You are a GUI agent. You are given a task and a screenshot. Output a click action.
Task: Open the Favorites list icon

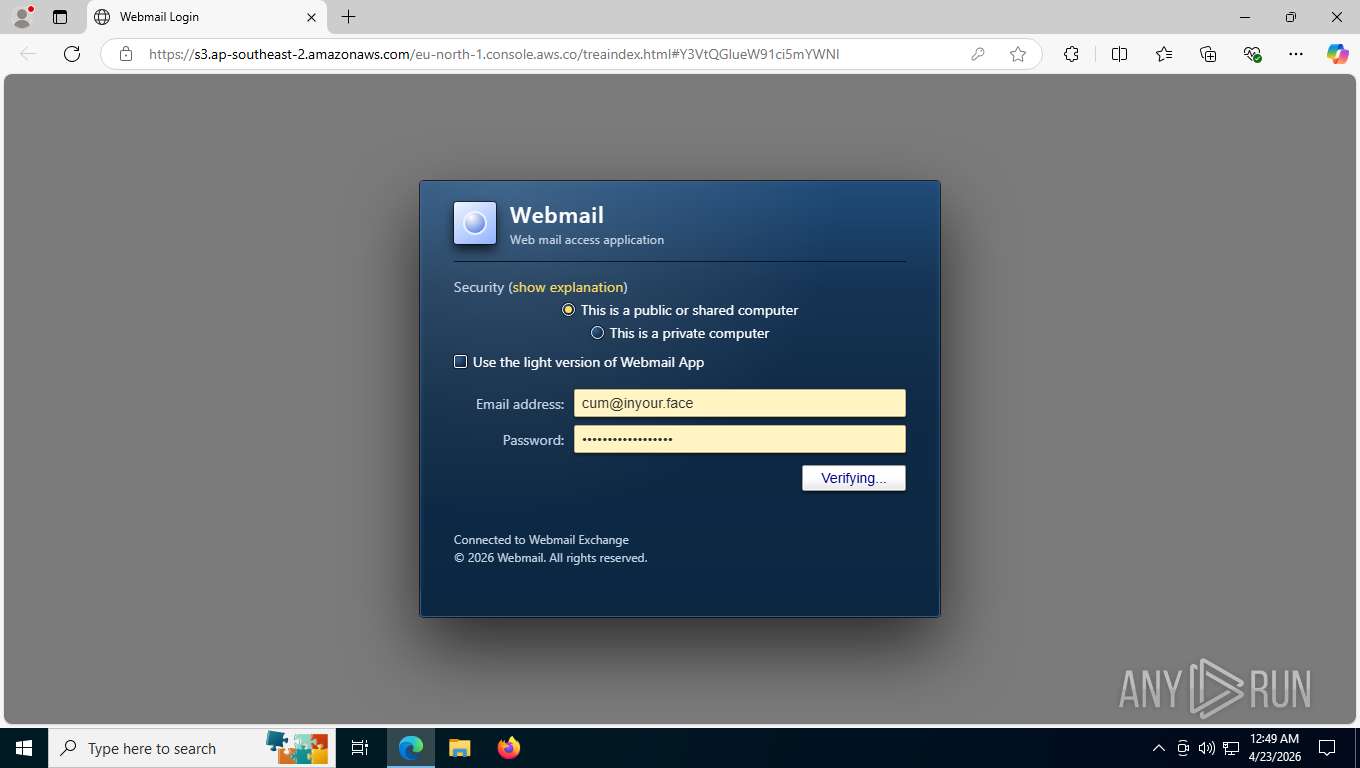tap(1164, 54)
